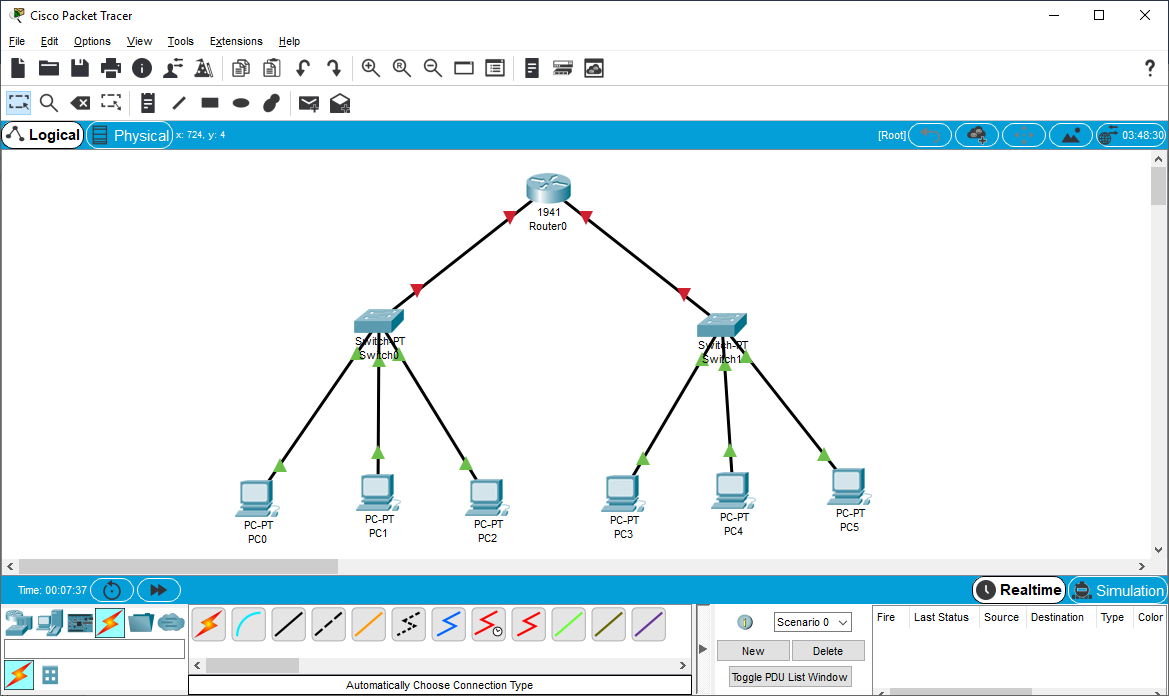Select the Draw Line tool
This screenshot has height=696, width=1169.
tap(179, 103)
